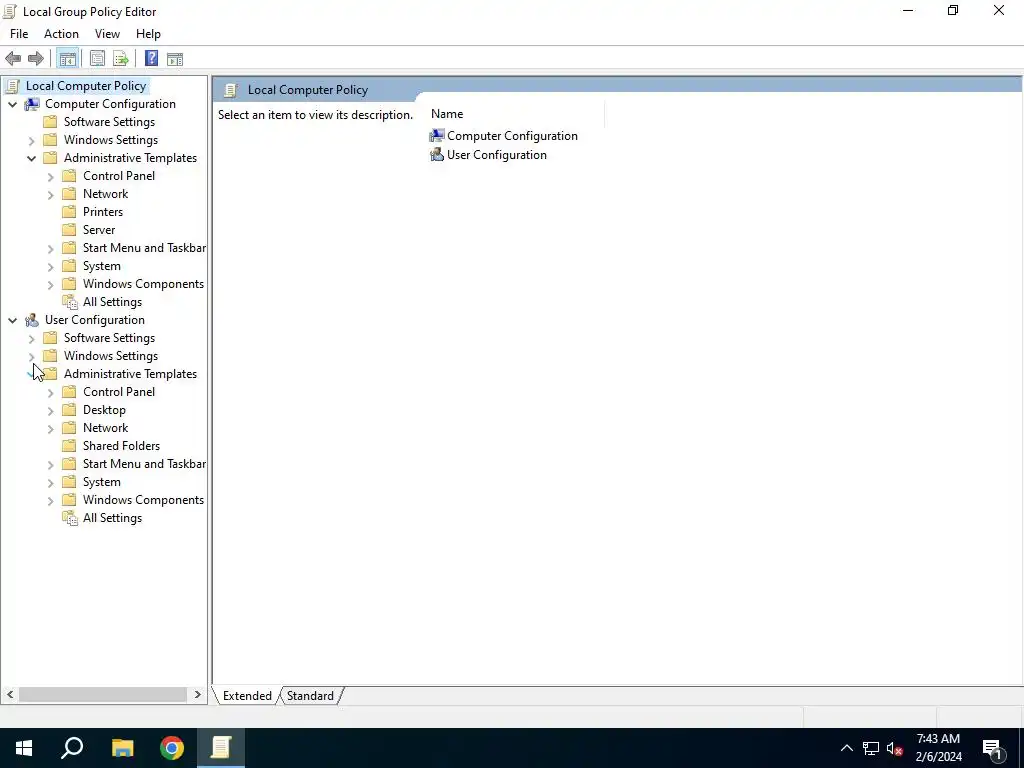Select Computer Configuration text in right pane

pyautogui.click(x=513, y=136)
